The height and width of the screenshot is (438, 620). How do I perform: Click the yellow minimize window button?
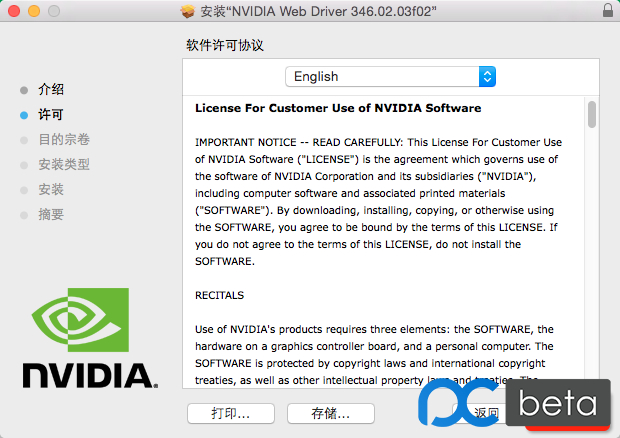pyautogui.click(x=34, y=11)
